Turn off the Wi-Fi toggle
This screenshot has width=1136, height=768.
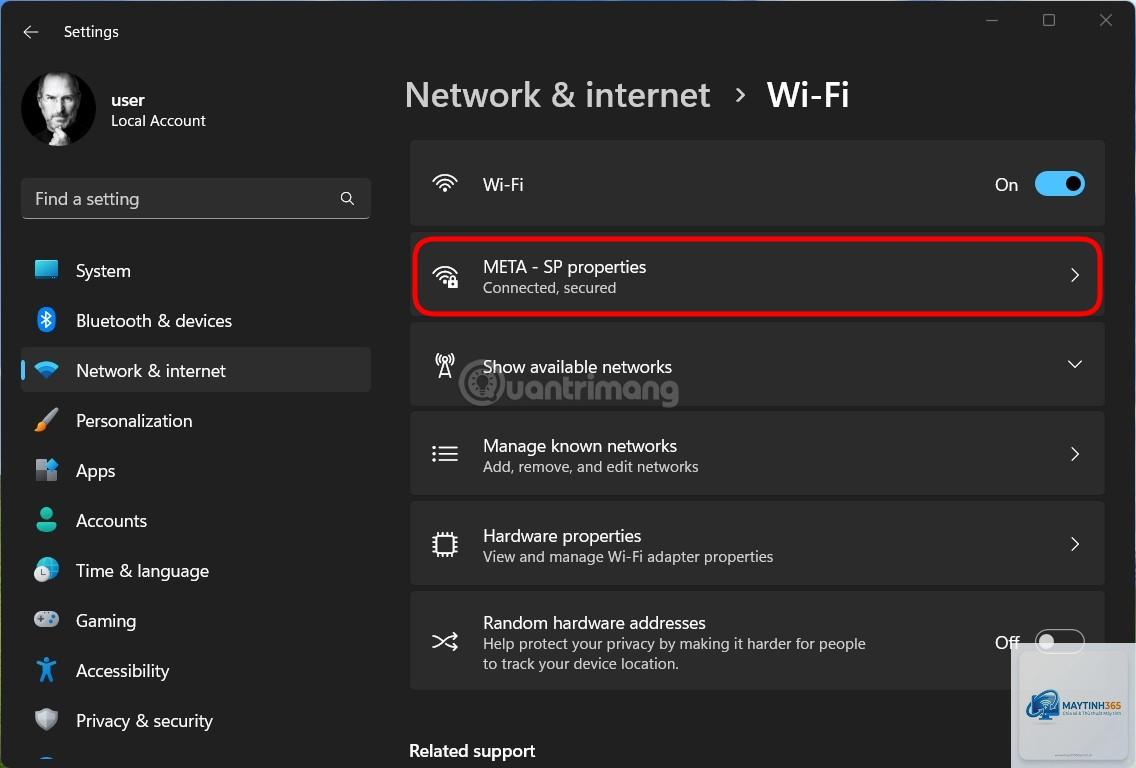pyautogui.click(x=1059, y=184)
